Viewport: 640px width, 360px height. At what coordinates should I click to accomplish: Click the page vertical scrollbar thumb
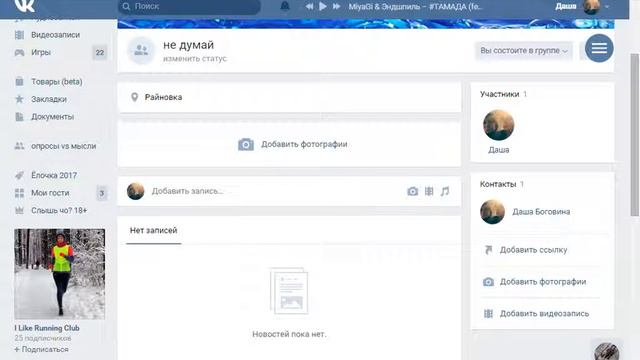[635, 135]
